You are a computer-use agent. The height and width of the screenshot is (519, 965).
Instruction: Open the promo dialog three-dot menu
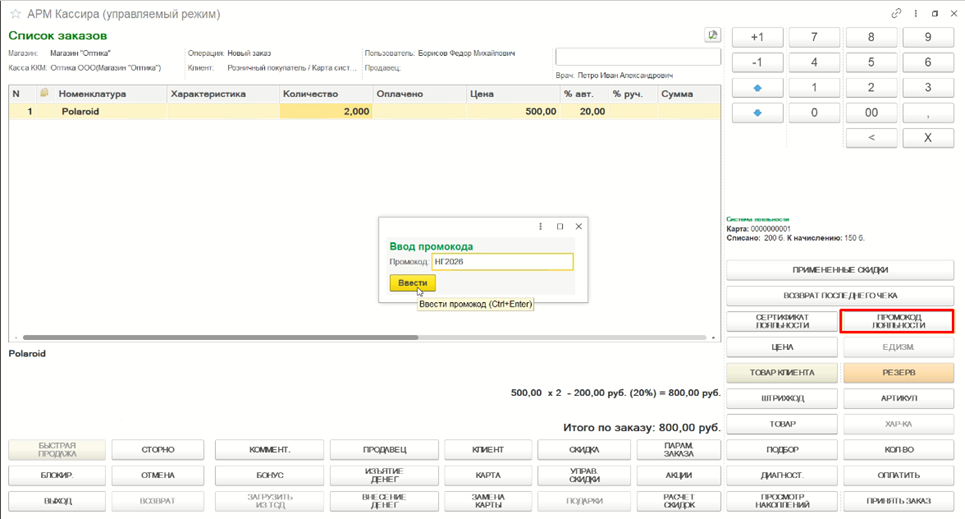(x=540, y=227)
